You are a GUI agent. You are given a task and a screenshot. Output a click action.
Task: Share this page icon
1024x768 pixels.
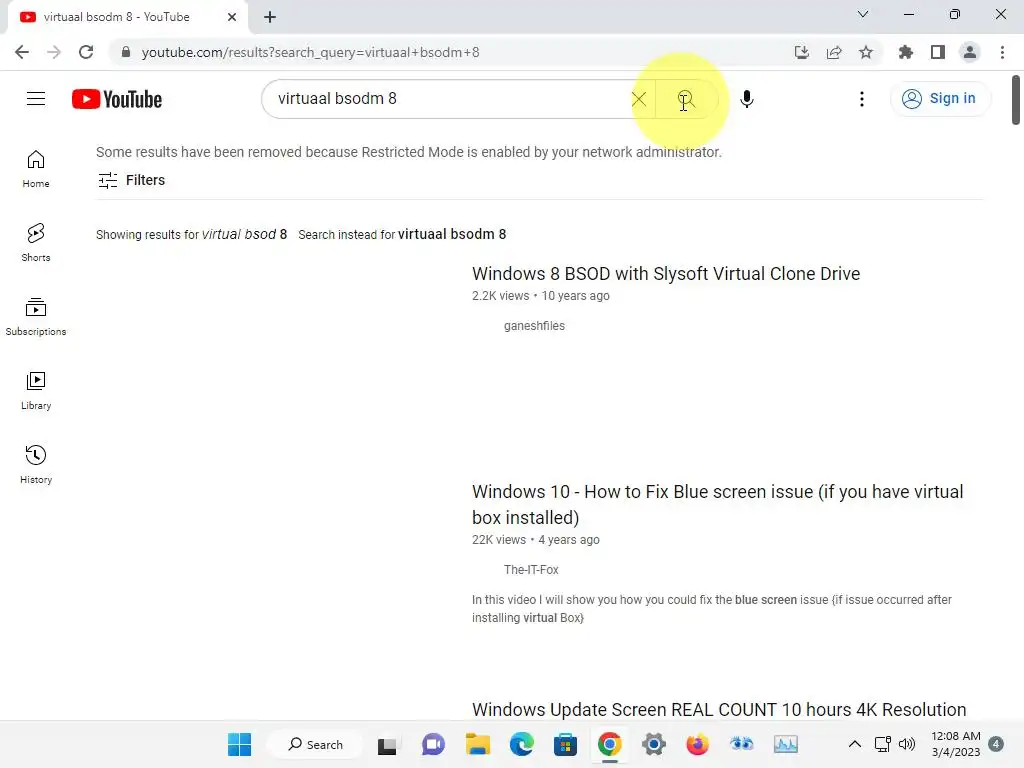click(834, 52)
